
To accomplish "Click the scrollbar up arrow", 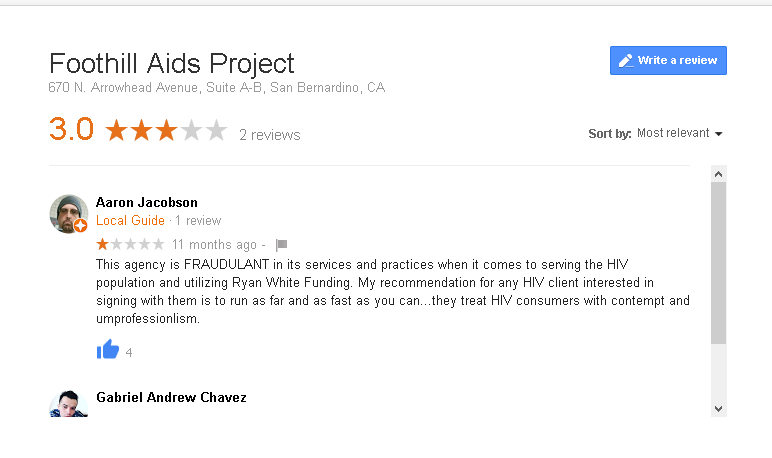I will (718, 174).
